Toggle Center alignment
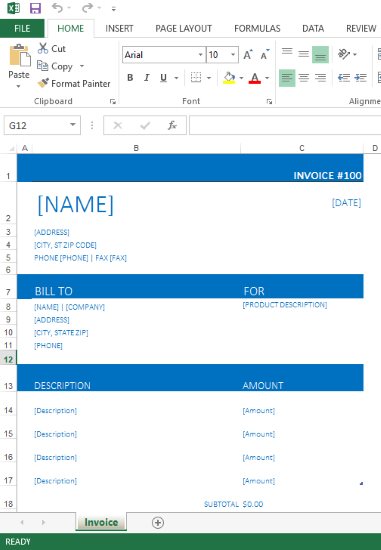This screenshot has width=381, height=550. pos(303,78)
